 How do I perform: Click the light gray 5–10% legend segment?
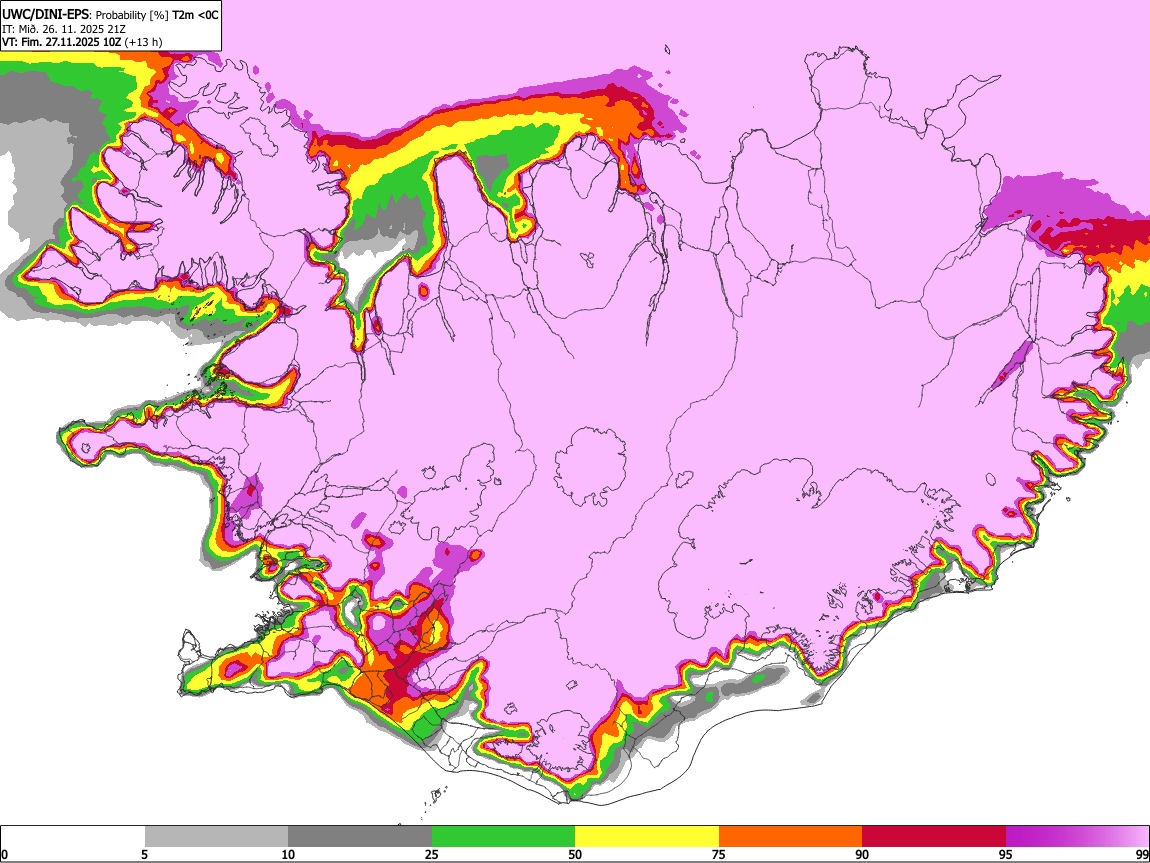click(x=216, y=836)
